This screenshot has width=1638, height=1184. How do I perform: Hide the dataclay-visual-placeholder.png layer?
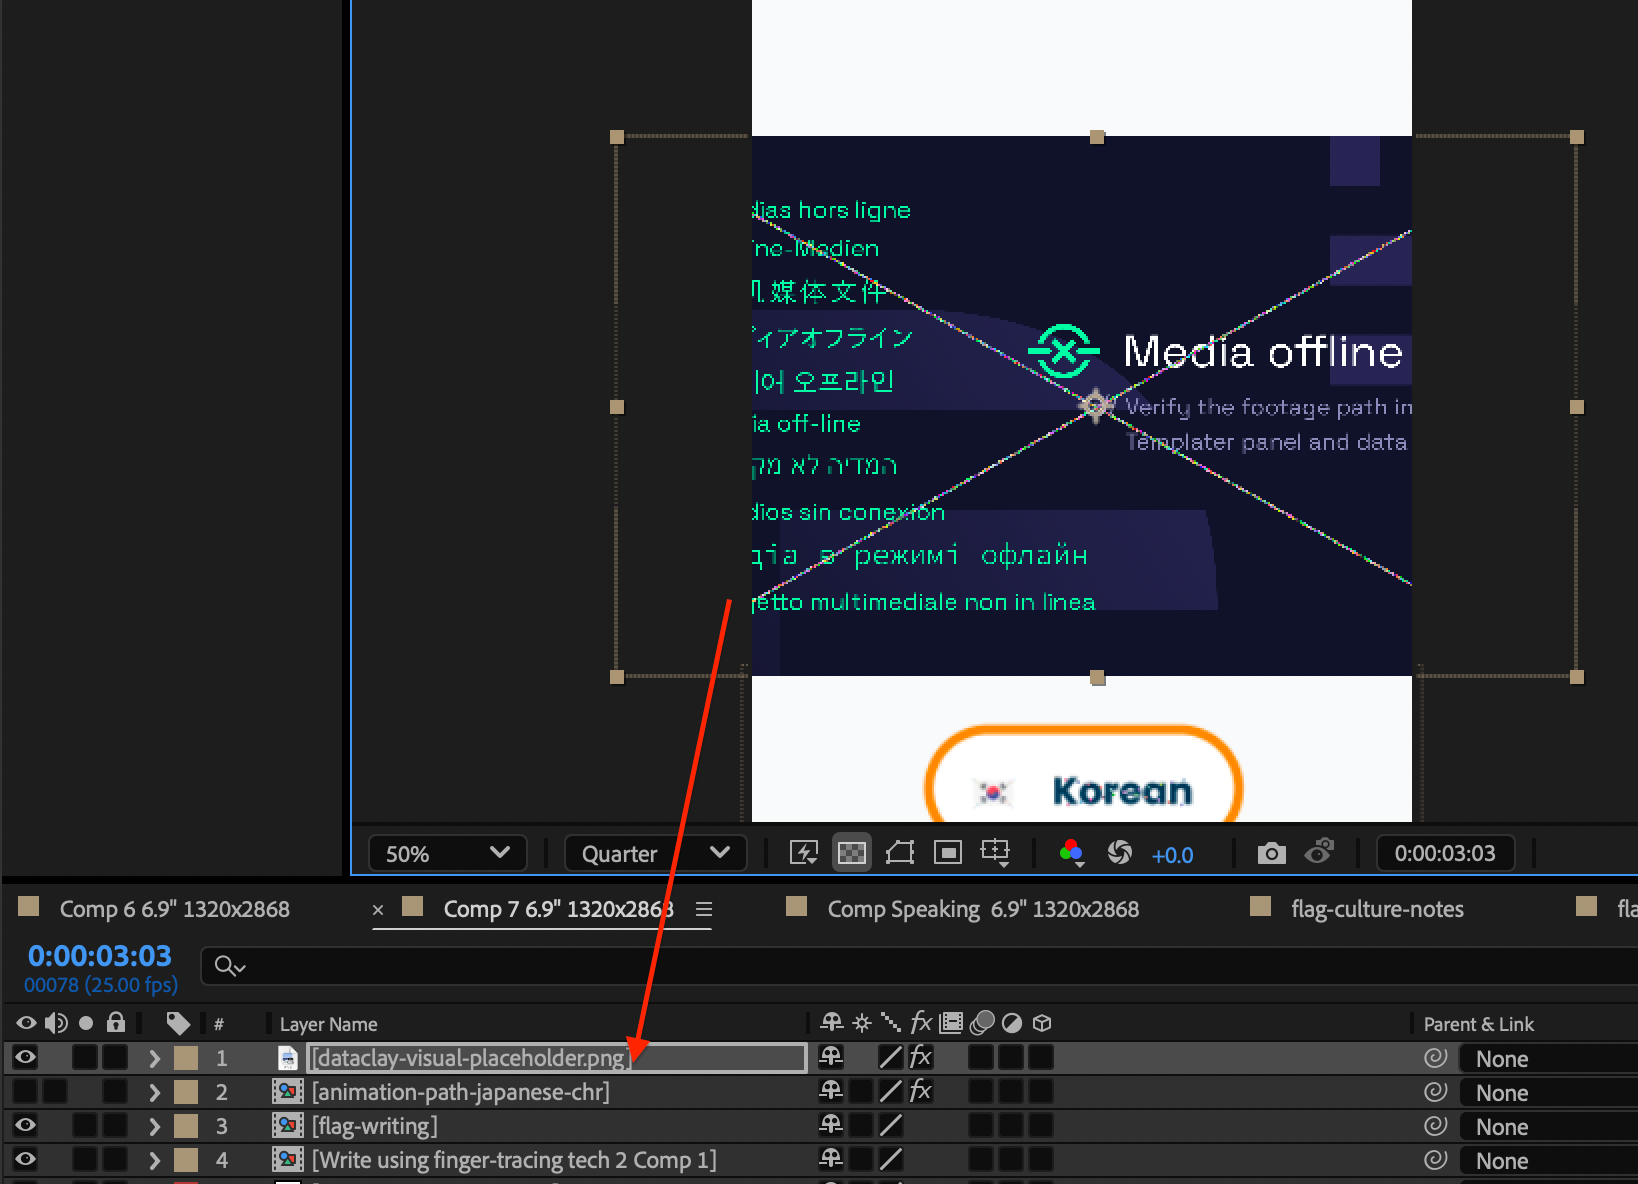click(26, 1057)
